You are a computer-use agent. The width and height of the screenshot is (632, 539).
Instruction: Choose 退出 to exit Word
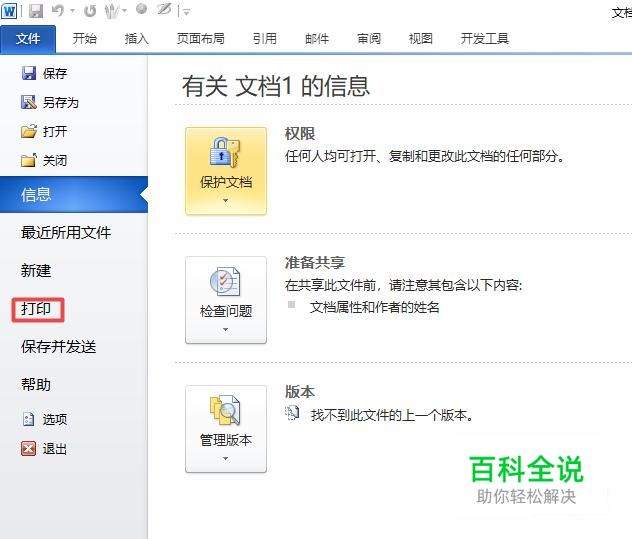(x=55, y=449)
